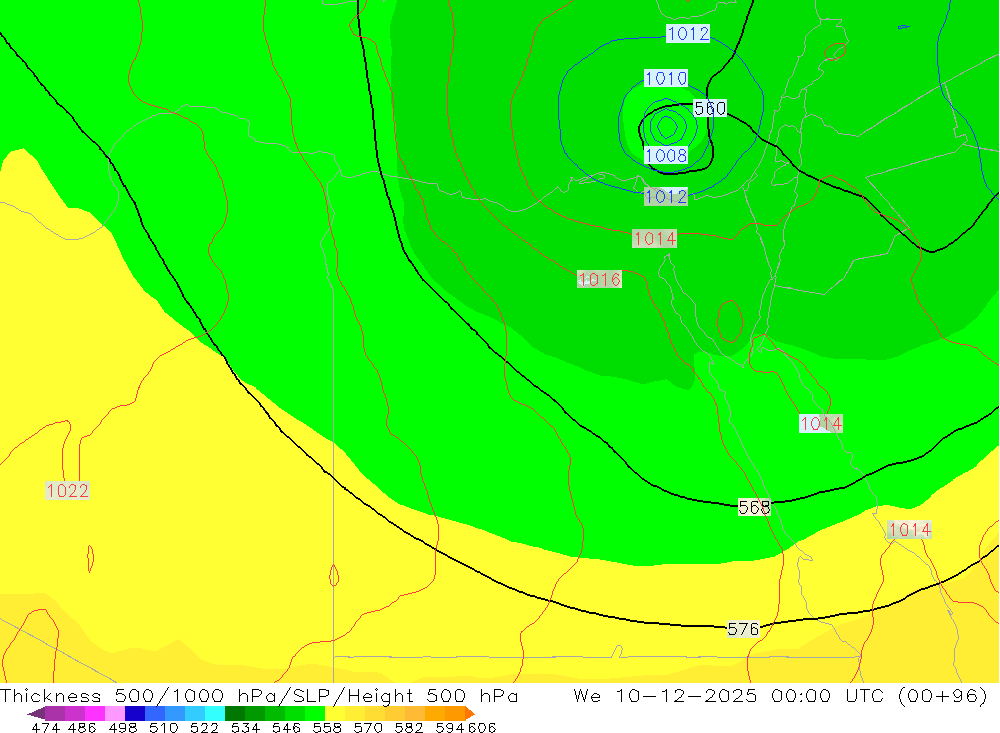Click legend value 606
1000x733 pixels.
pos(482,727)
